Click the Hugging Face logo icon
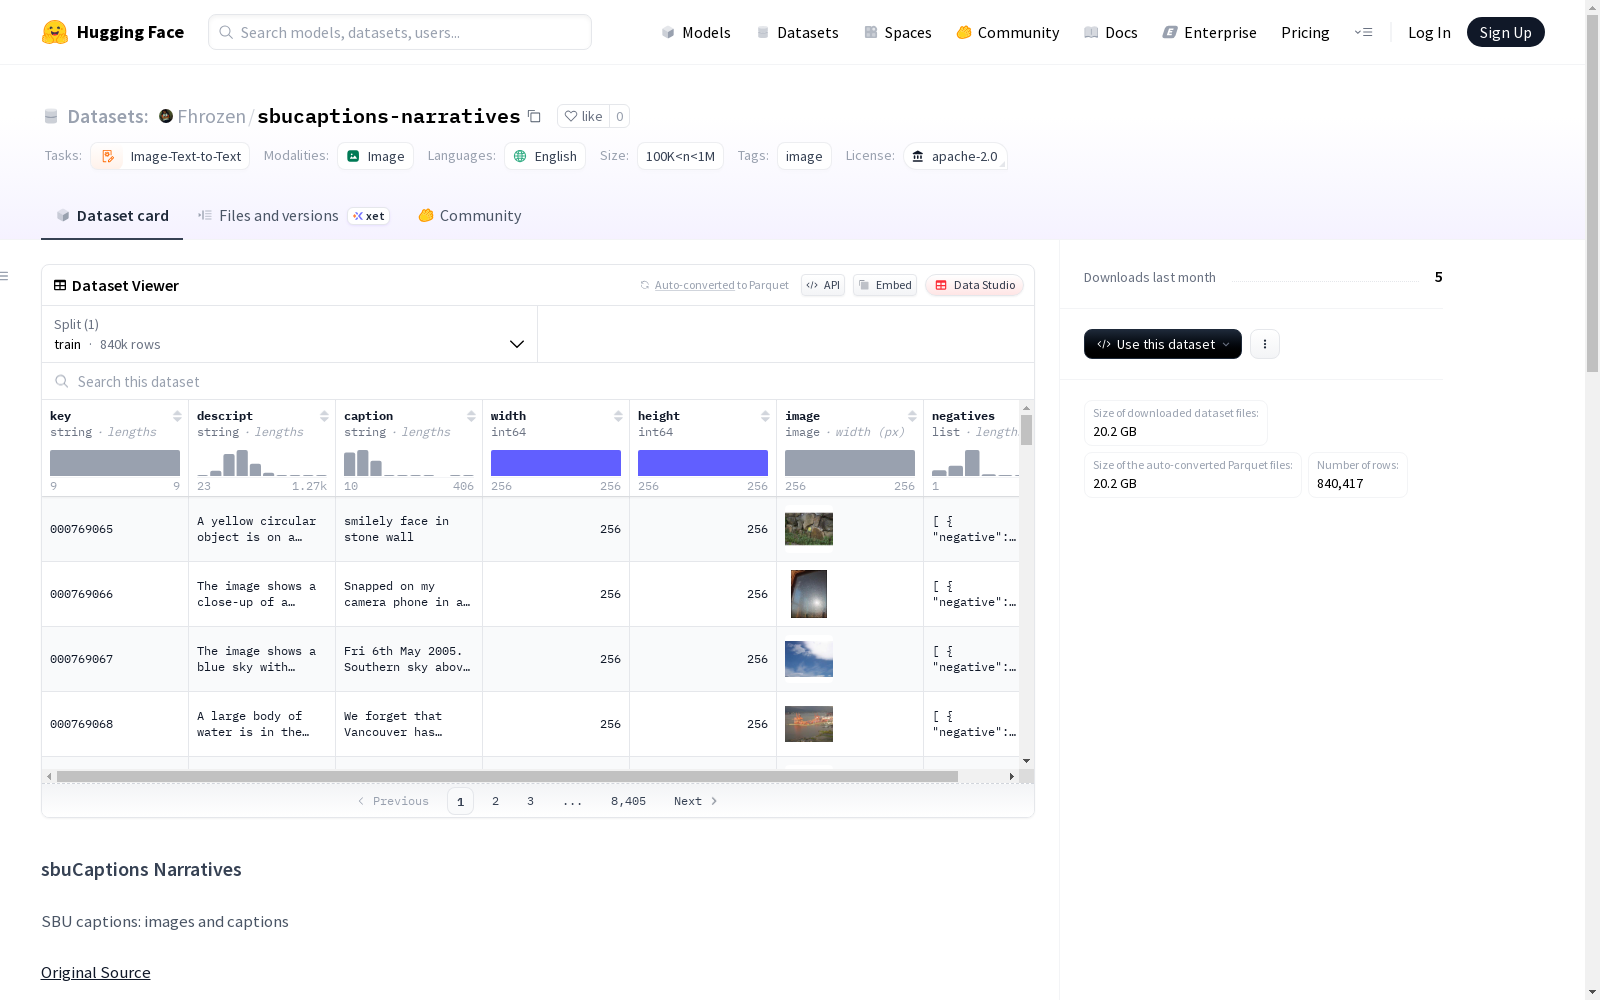The image size is (1600, 1000). point(54,32)
